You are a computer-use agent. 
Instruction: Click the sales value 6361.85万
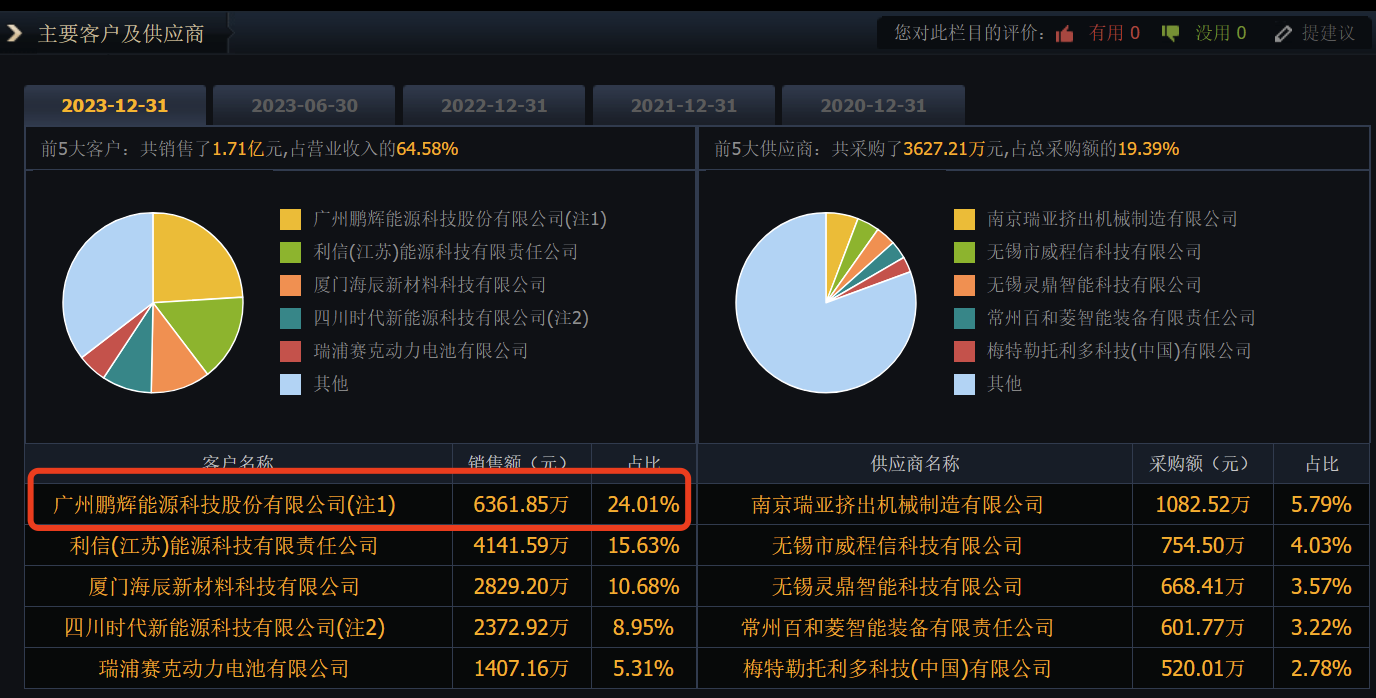[x=521, y=505]
